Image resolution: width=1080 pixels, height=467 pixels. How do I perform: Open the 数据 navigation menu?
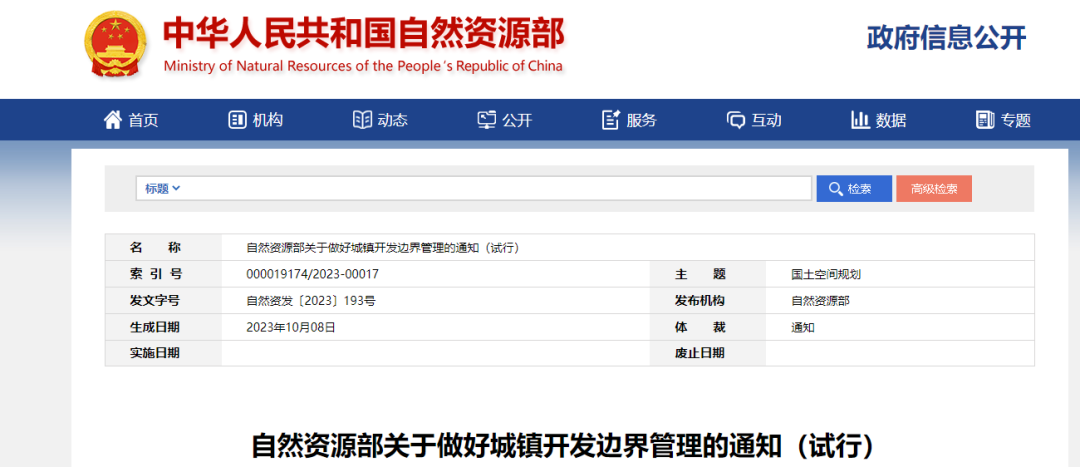coord(891,120)
